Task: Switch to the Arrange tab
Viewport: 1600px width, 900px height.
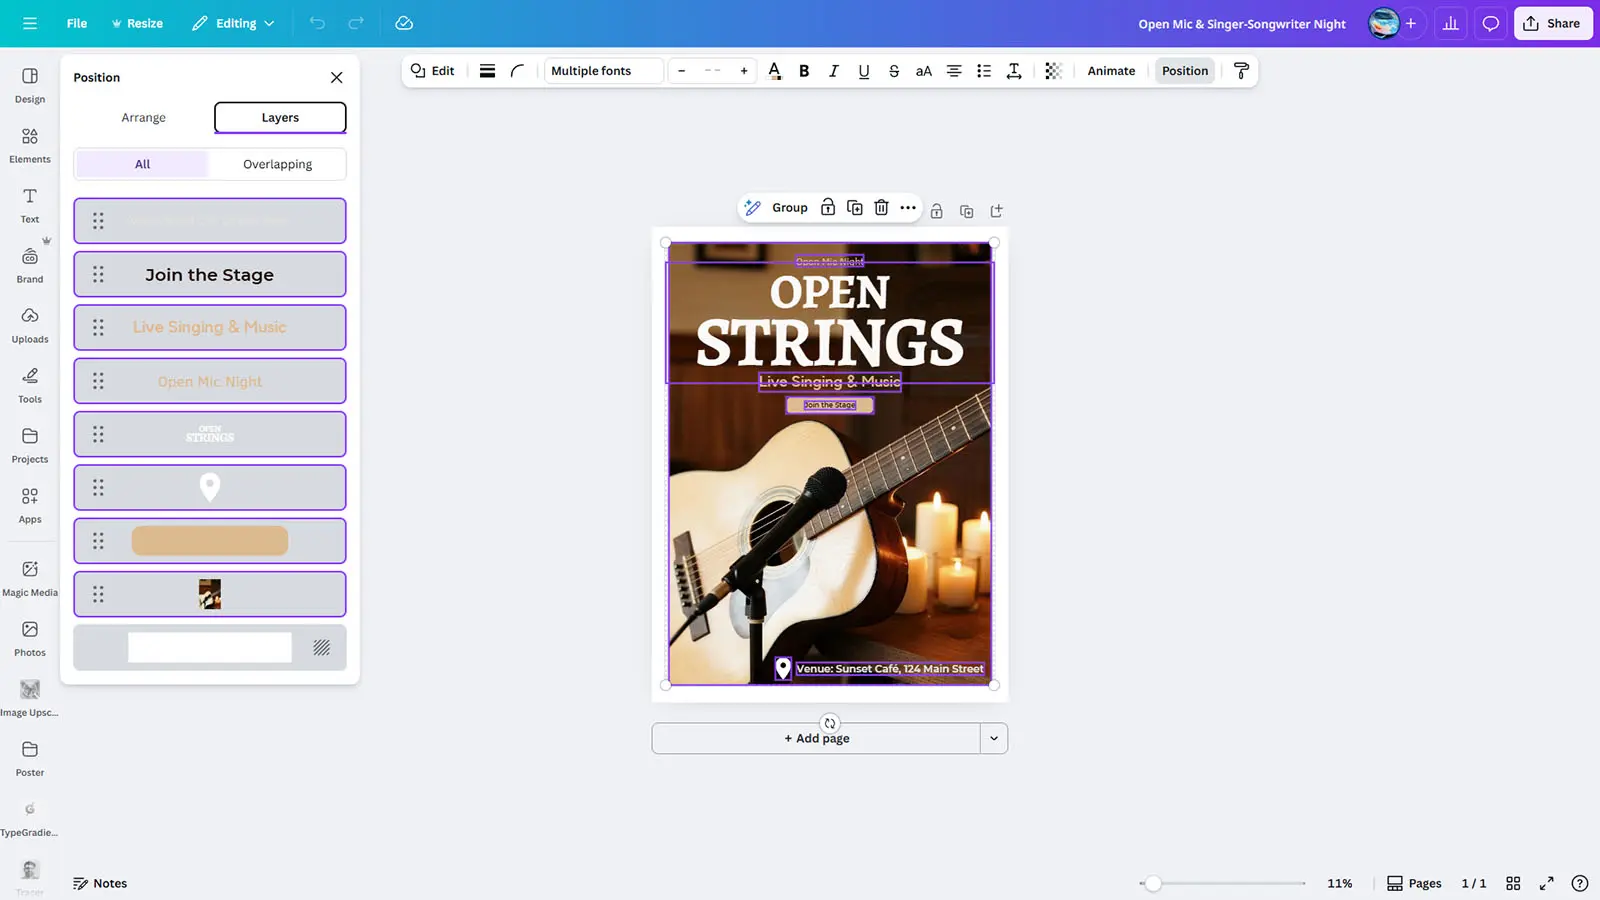Action: [x=143, y=117]
